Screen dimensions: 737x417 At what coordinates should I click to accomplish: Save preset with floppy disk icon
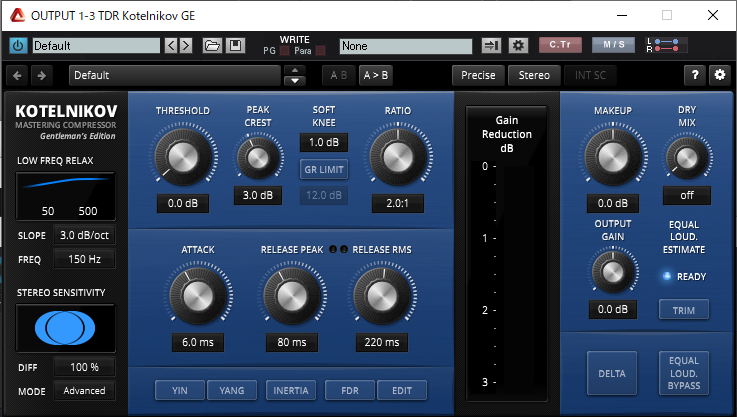[235, 46]
